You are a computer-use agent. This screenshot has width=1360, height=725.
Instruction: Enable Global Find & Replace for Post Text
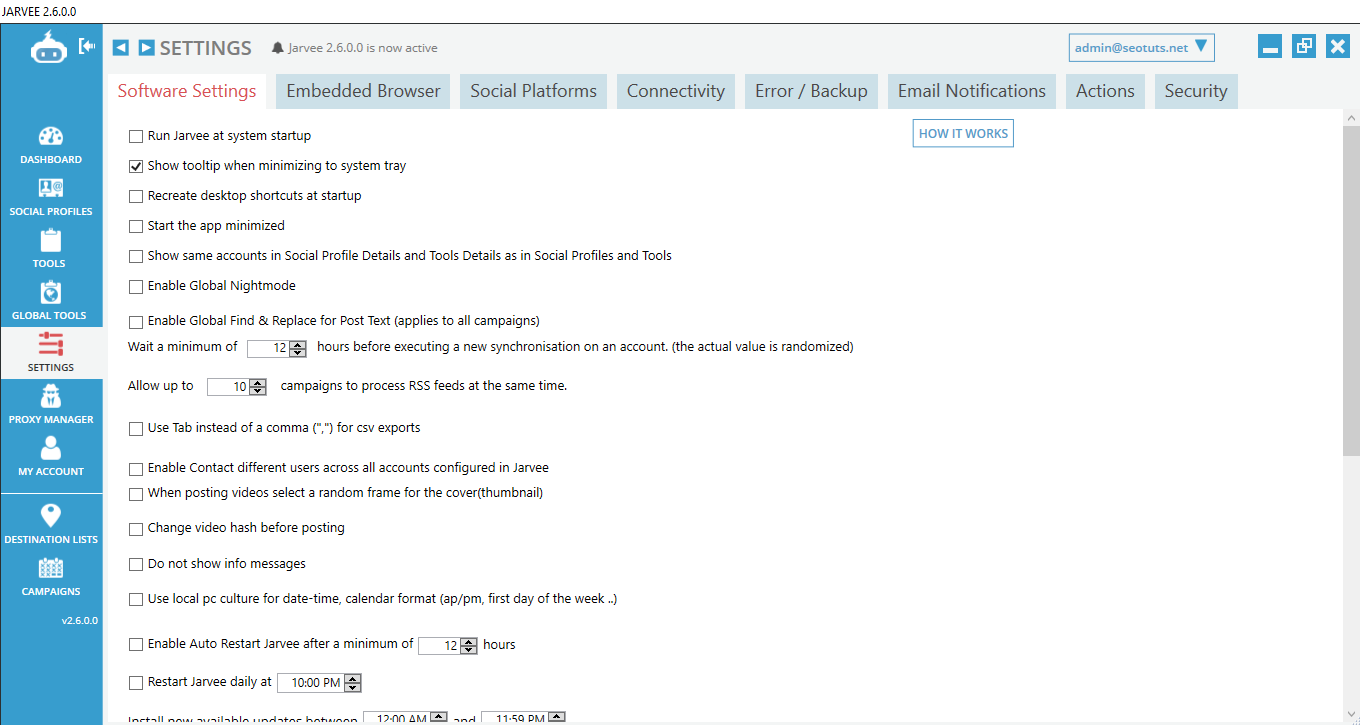(x=136, y=321)
